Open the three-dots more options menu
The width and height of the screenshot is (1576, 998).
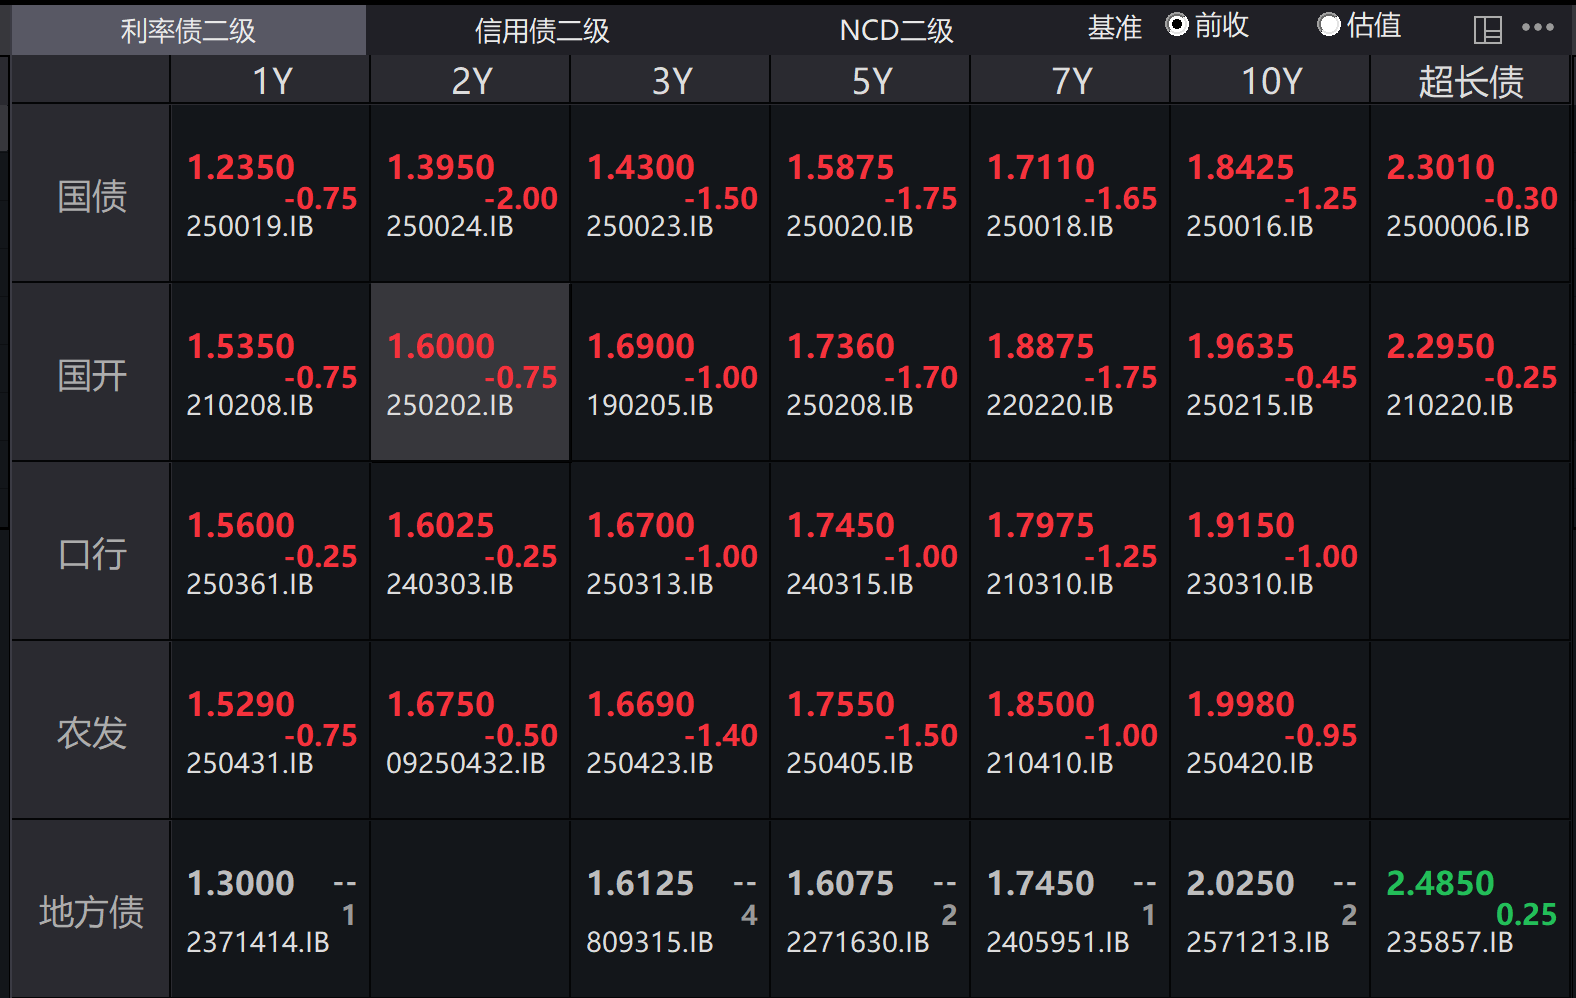pyautogui.click(x=1537, y=27)
